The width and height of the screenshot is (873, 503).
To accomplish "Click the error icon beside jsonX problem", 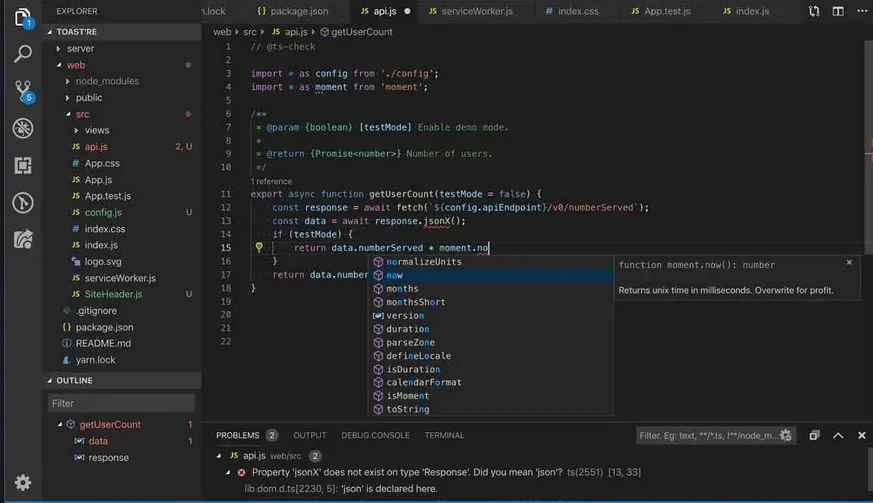I will coord(241,472).
